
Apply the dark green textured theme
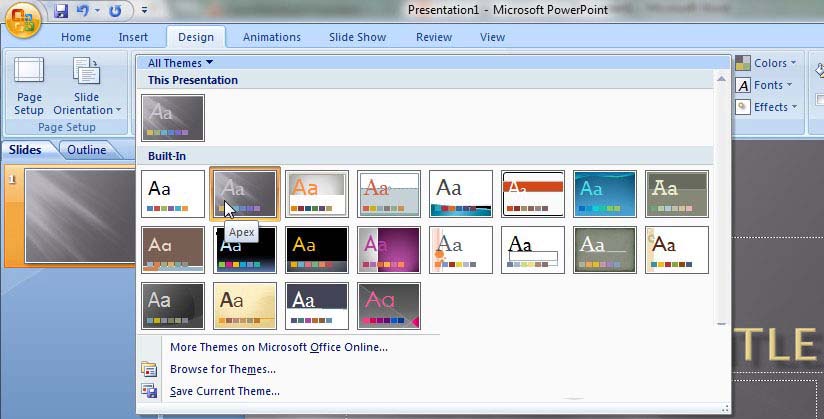click(605, 250)
